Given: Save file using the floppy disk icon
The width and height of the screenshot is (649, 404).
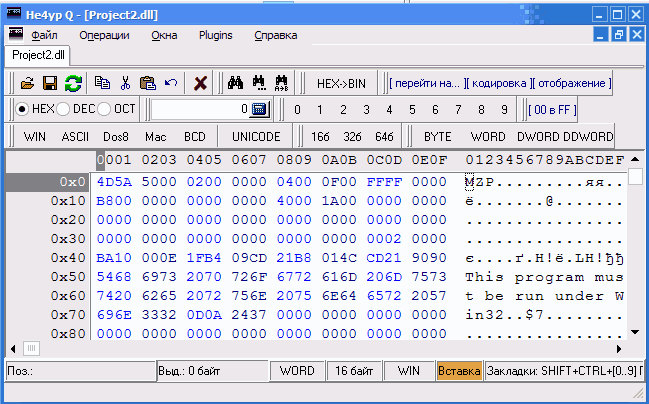Looking at the screenshot, I should (x=50, y=83).
